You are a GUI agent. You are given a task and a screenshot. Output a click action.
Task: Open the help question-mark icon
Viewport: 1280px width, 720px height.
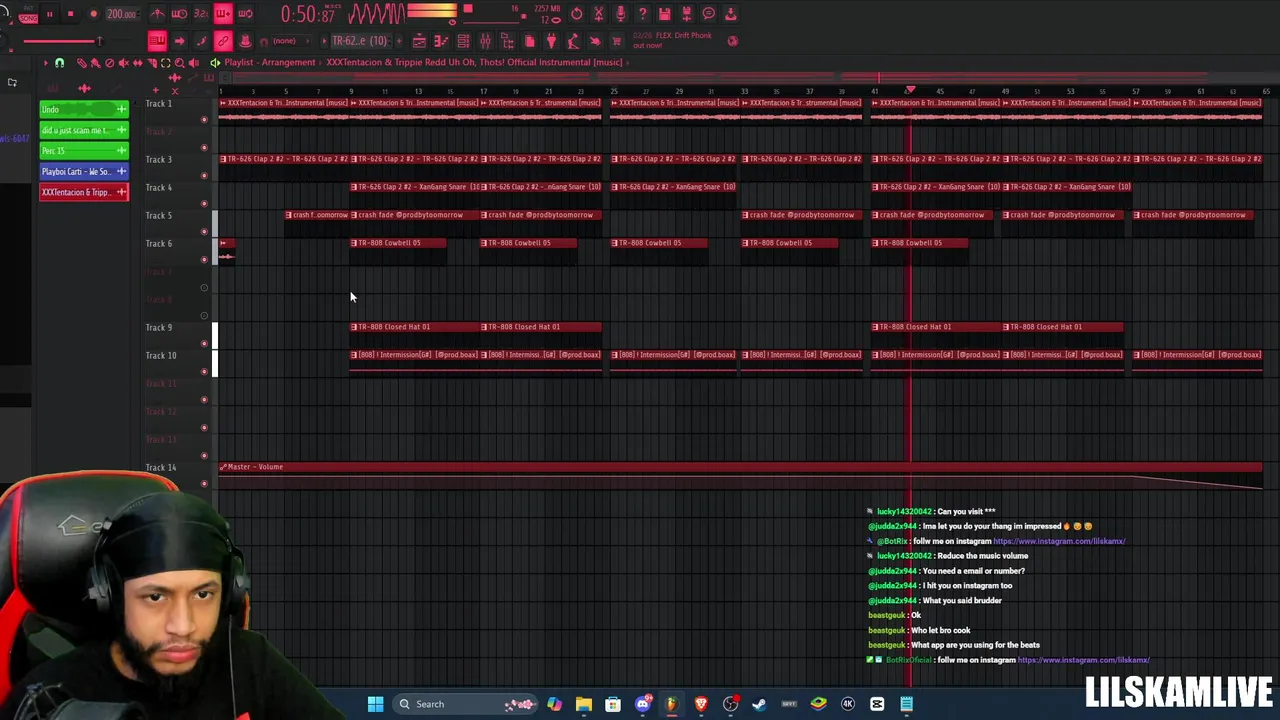(642, 14)
